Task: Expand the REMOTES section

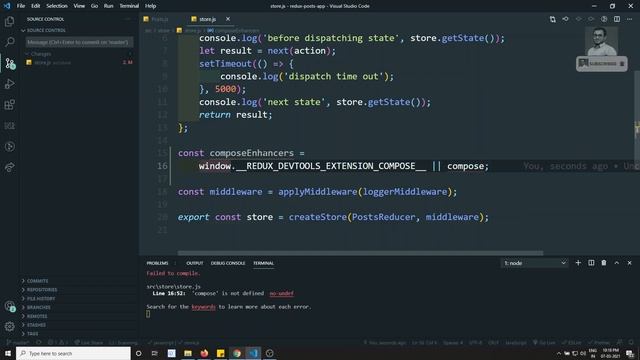Action: [36, 316]
